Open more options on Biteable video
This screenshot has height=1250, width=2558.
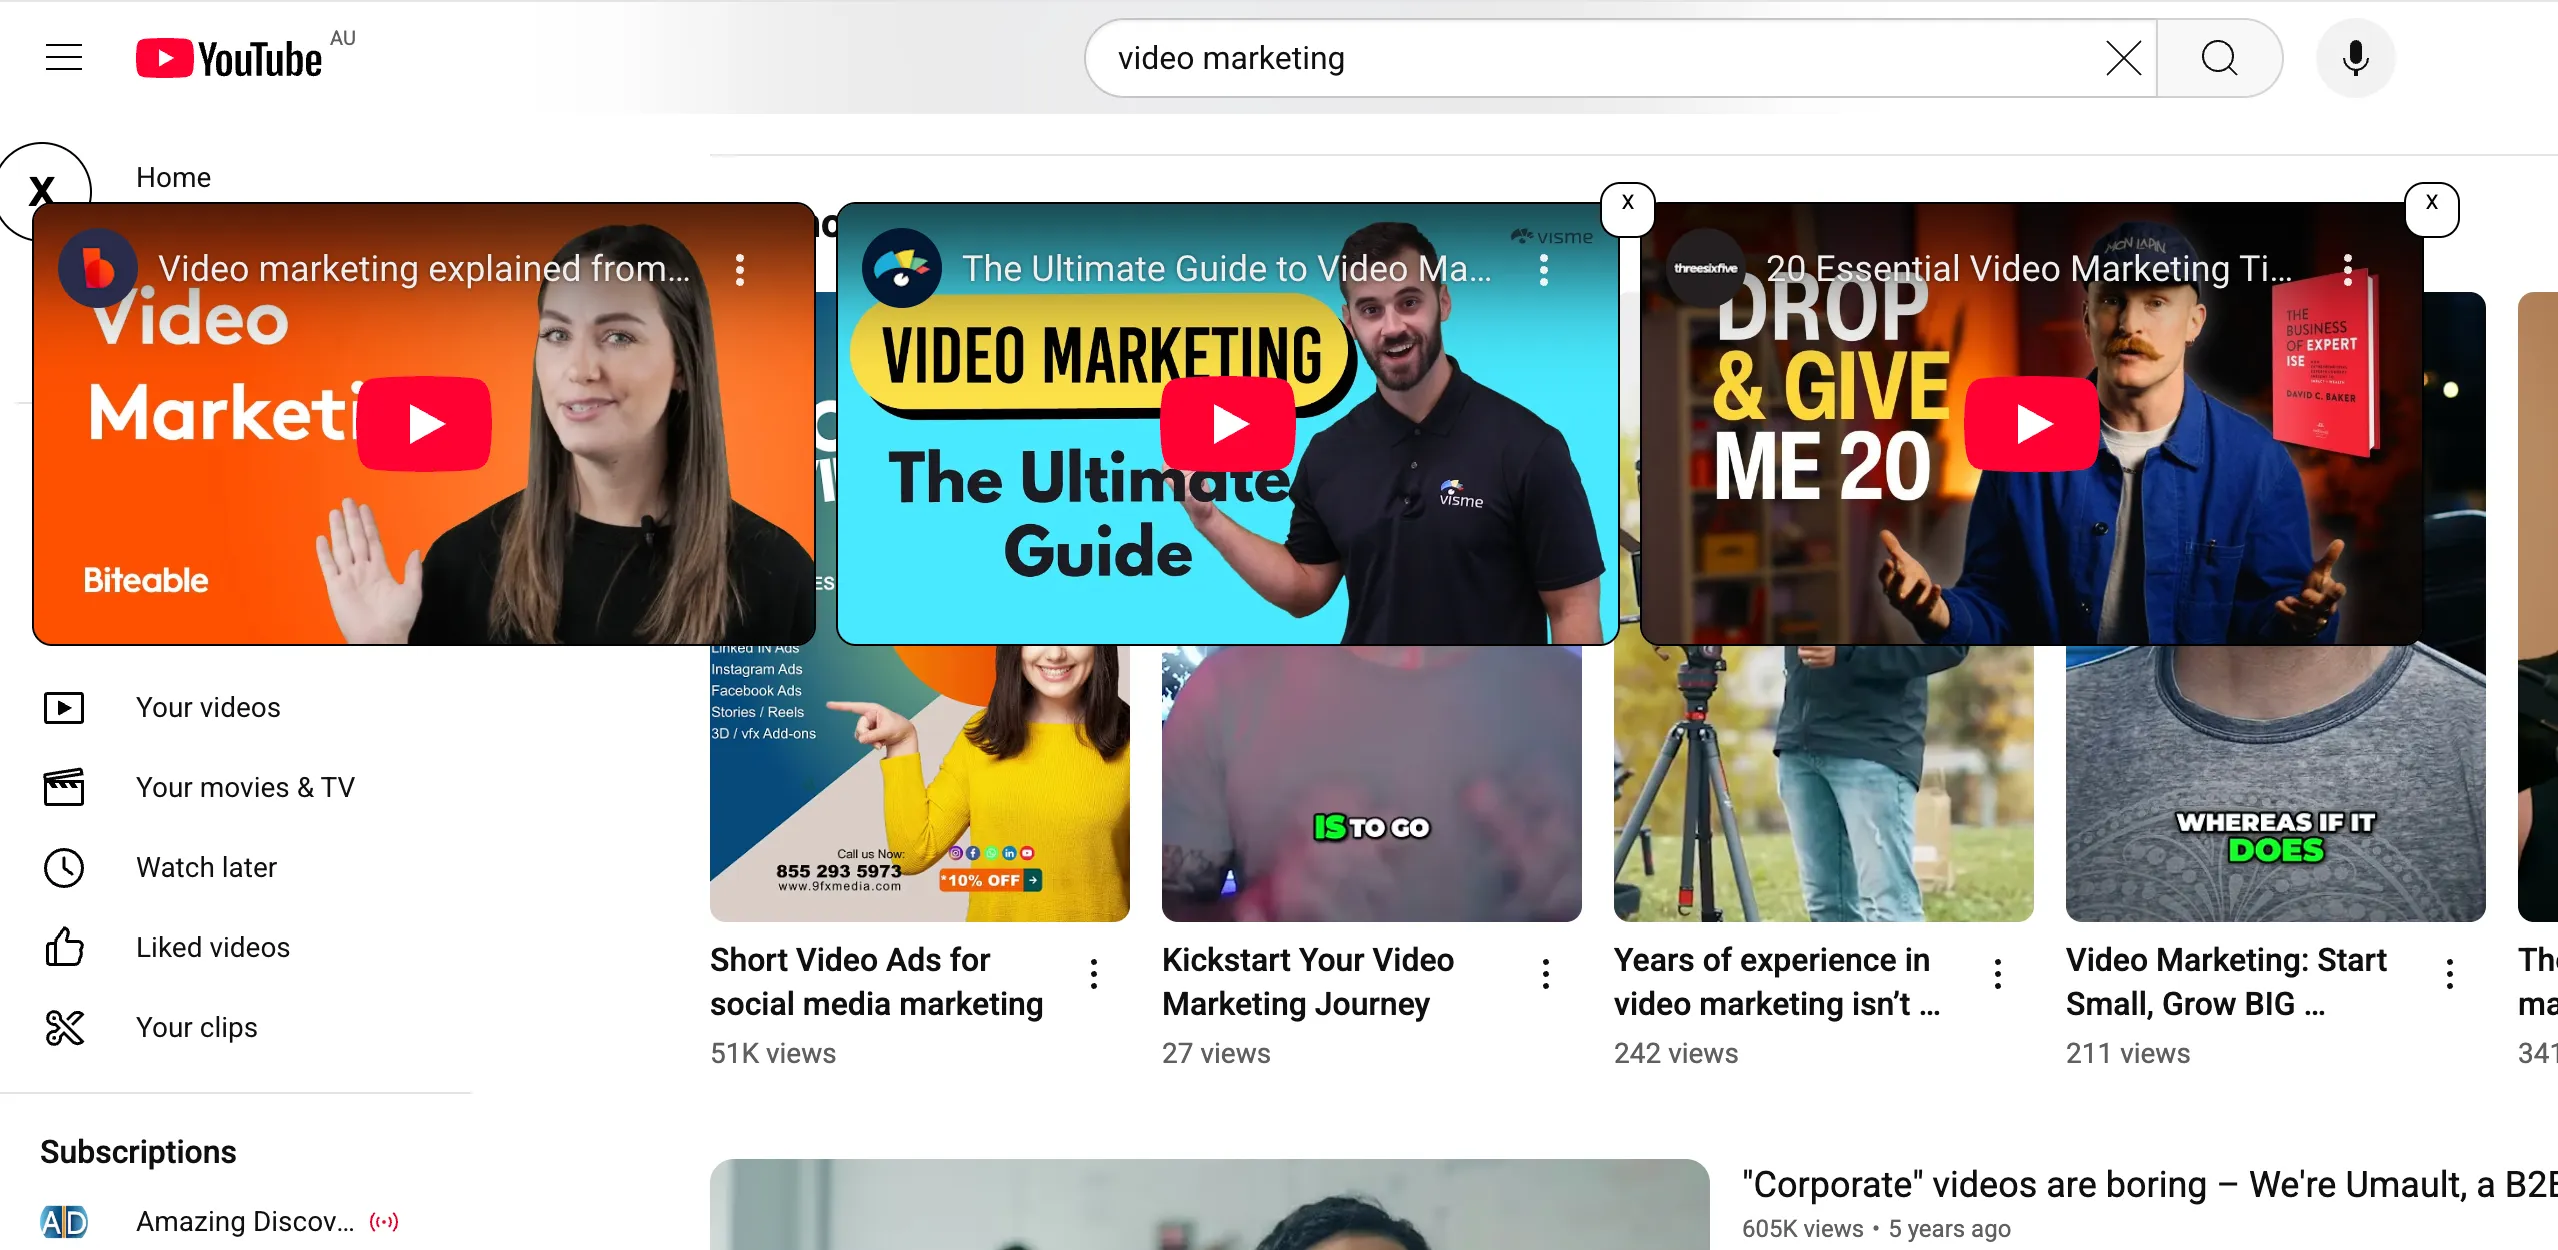tap(740, 269)
